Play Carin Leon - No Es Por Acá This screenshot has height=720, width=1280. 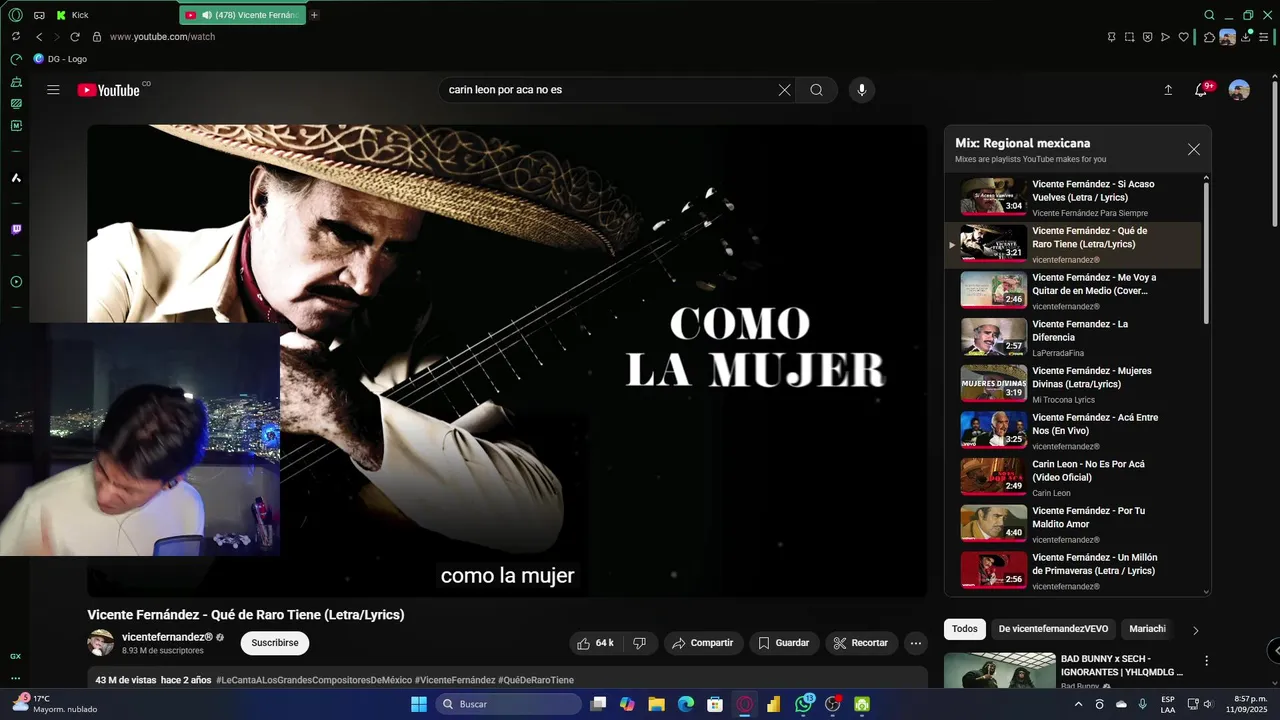click(1073, 477)
